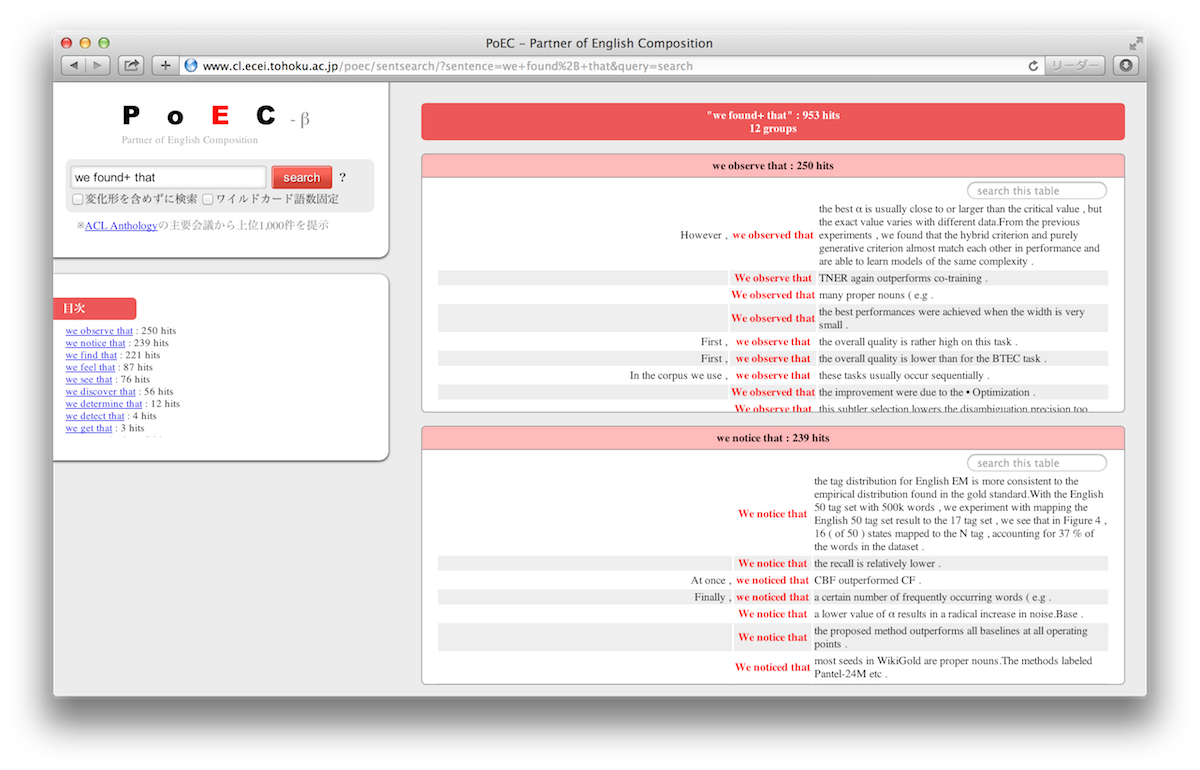The image size is (1200, 770).
Task: Jump to "we find that" in contents
Action: coord(92,355)
